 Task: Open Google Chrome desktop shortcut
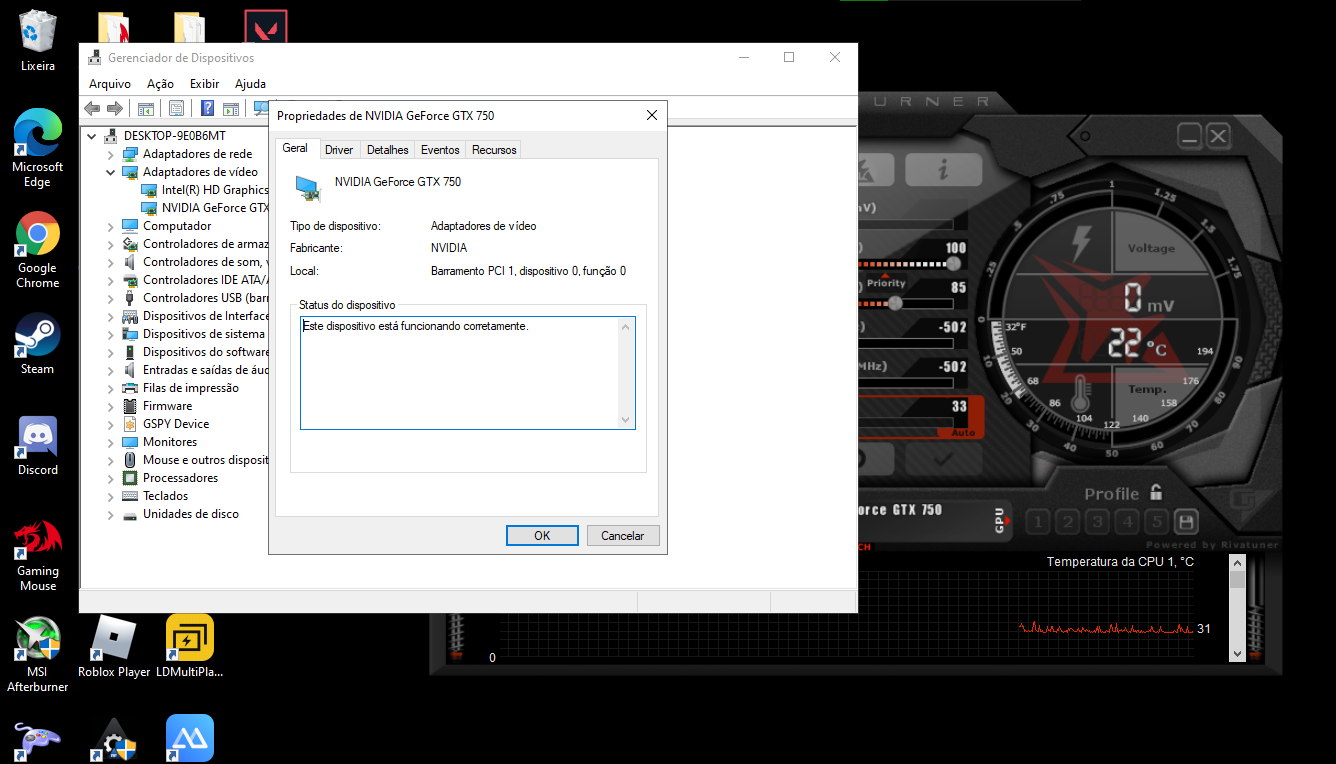coord(38,250)
